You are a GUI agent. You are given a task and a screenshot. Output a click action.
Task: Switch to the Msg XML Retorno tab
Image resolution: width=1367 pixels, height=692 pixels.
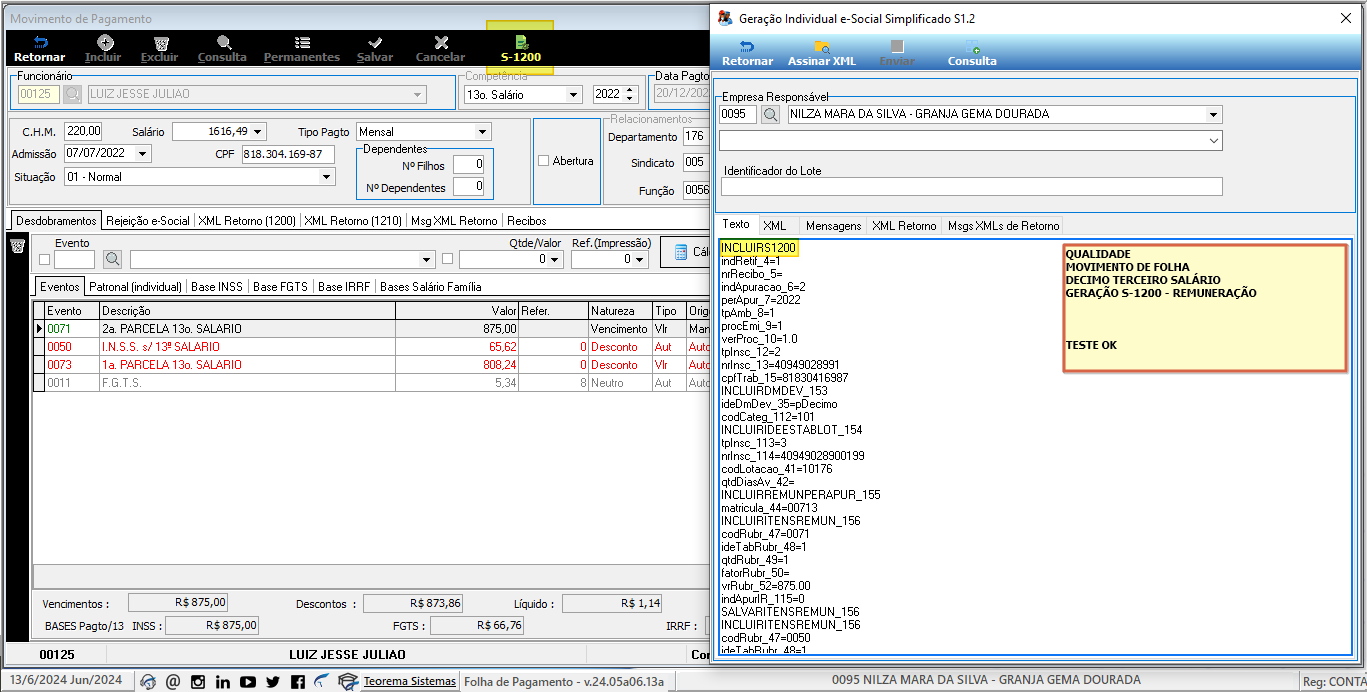[453, 221]
